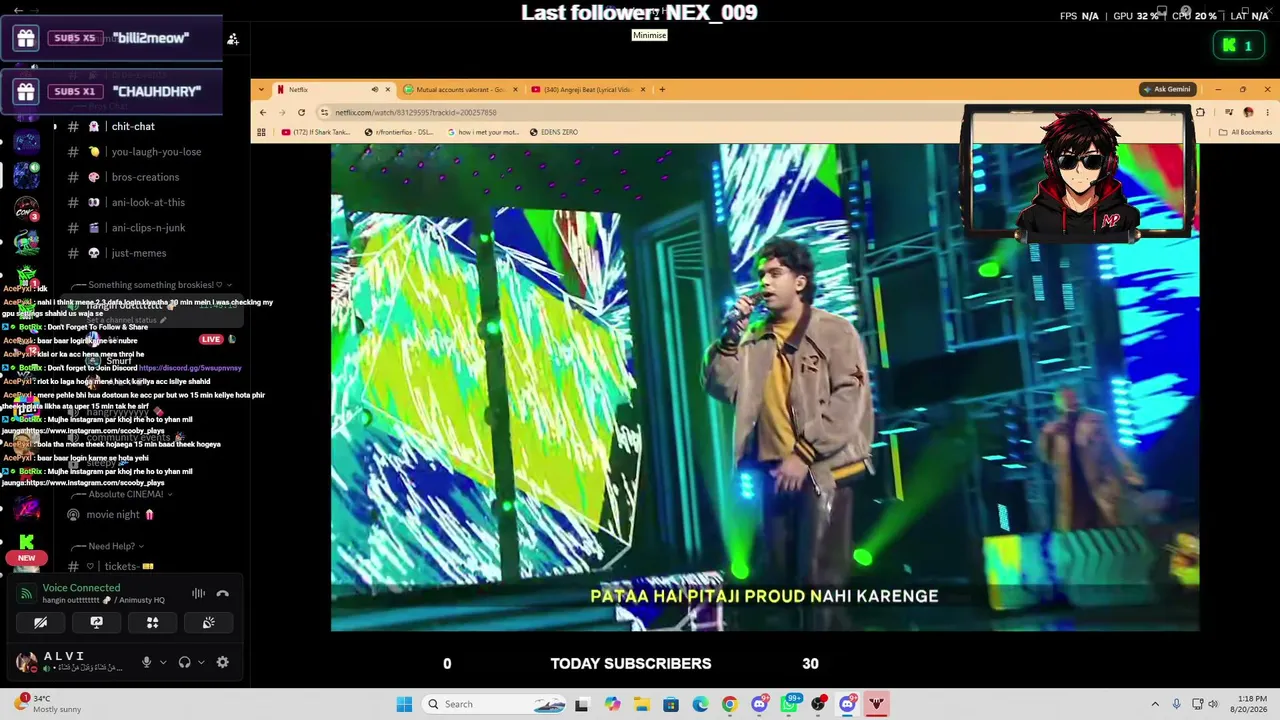Open the EDENS ZERO bookmark
The image size is (1280, 720).
[553, 132]
